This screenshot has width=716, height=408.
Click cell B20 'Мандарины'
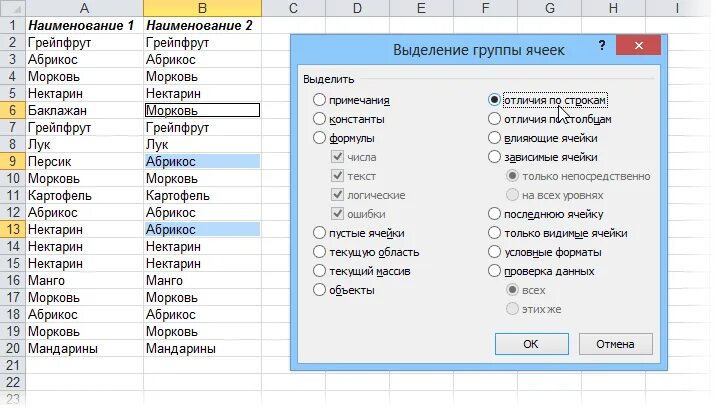click(202, 349)
